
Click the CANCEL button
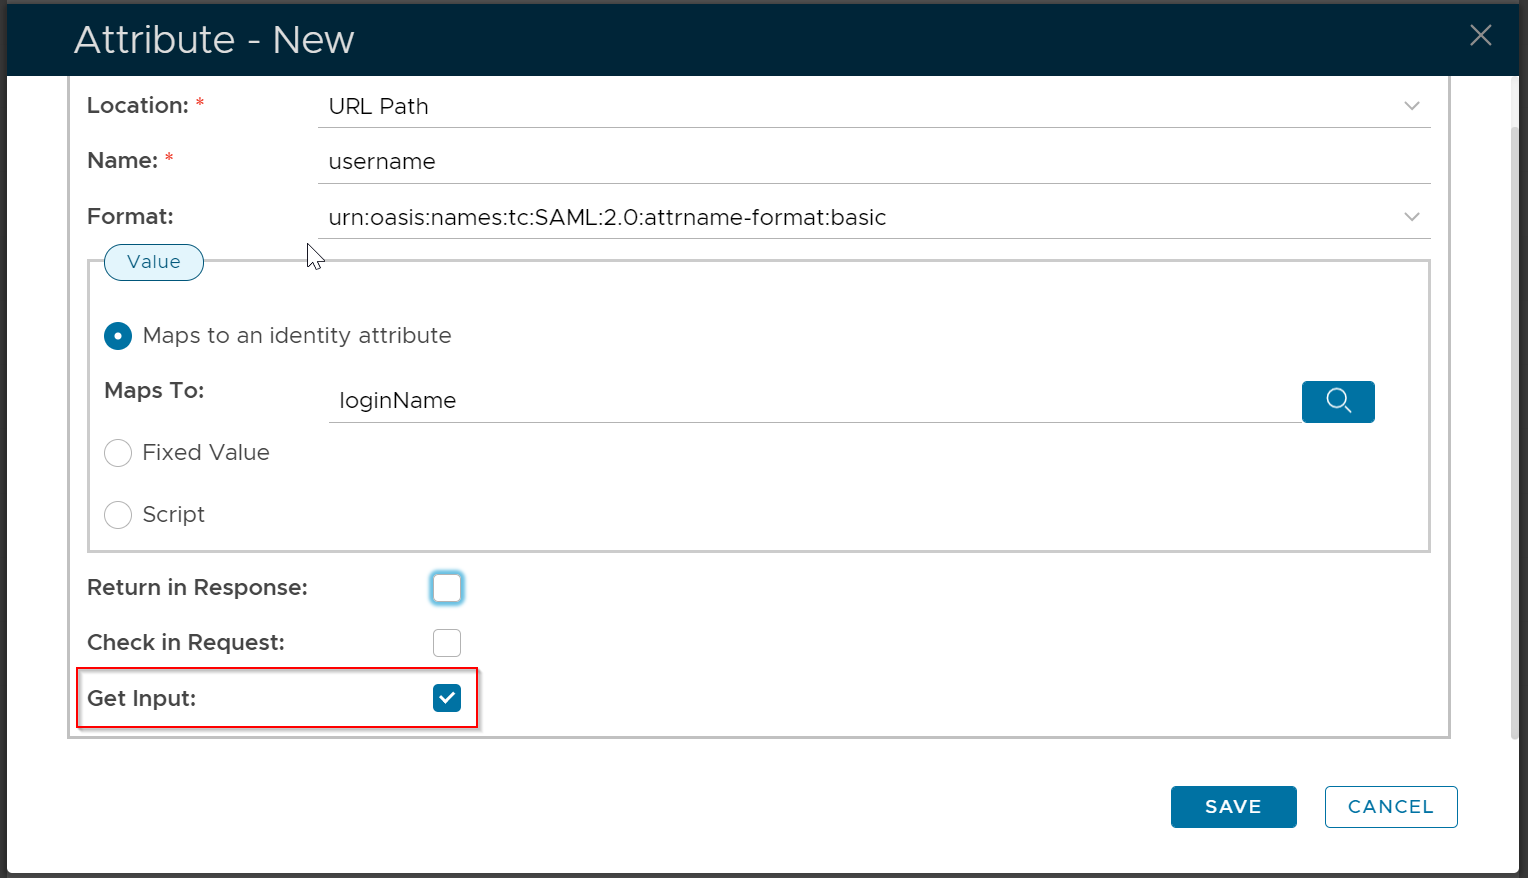pos(1390,807)
